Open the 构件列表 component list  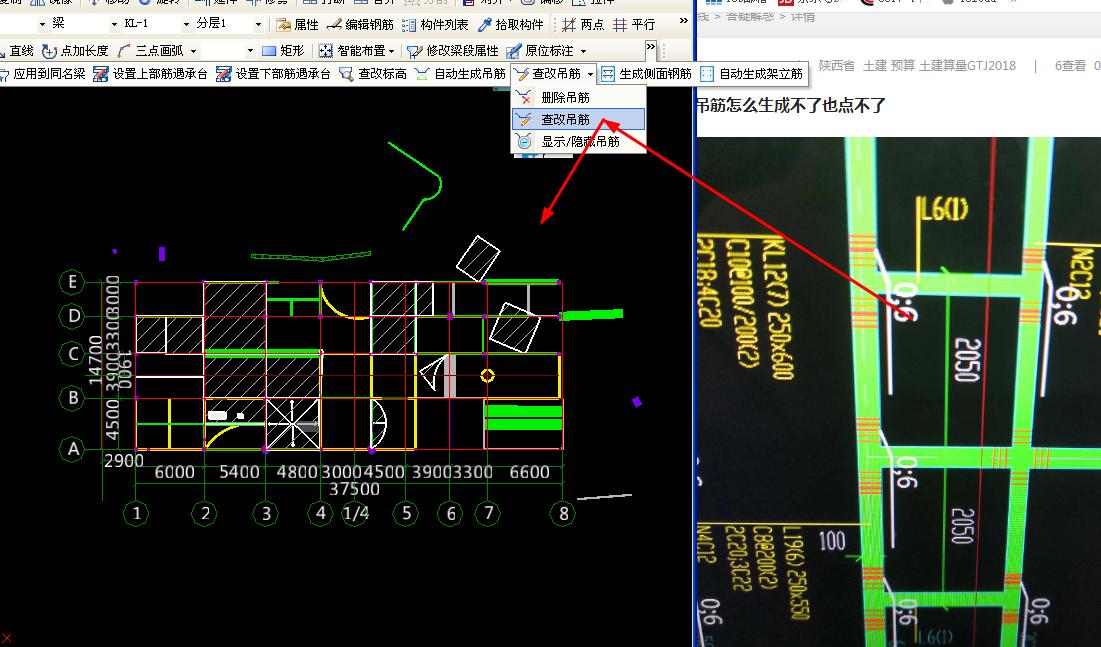pos(435,25)
